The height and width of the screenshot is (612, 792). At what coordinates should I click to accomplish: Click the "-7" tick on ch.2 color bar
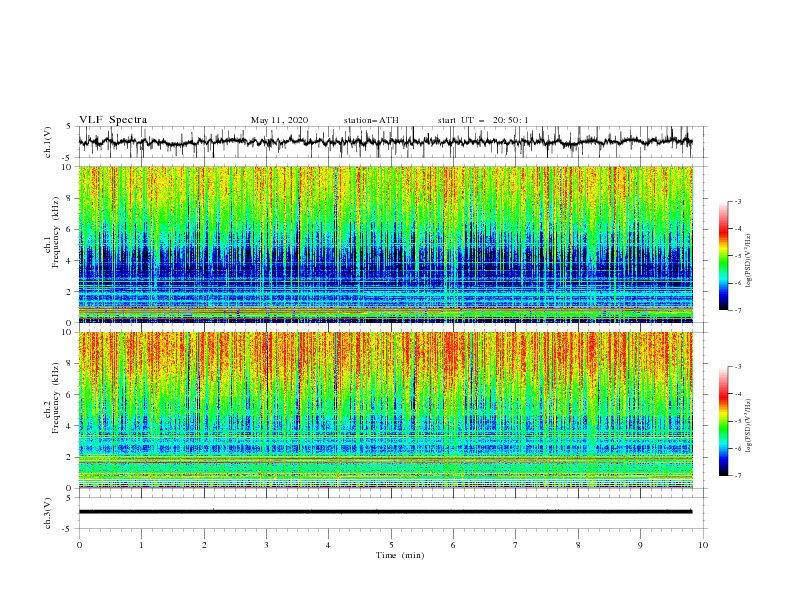(x=738, y=476)
